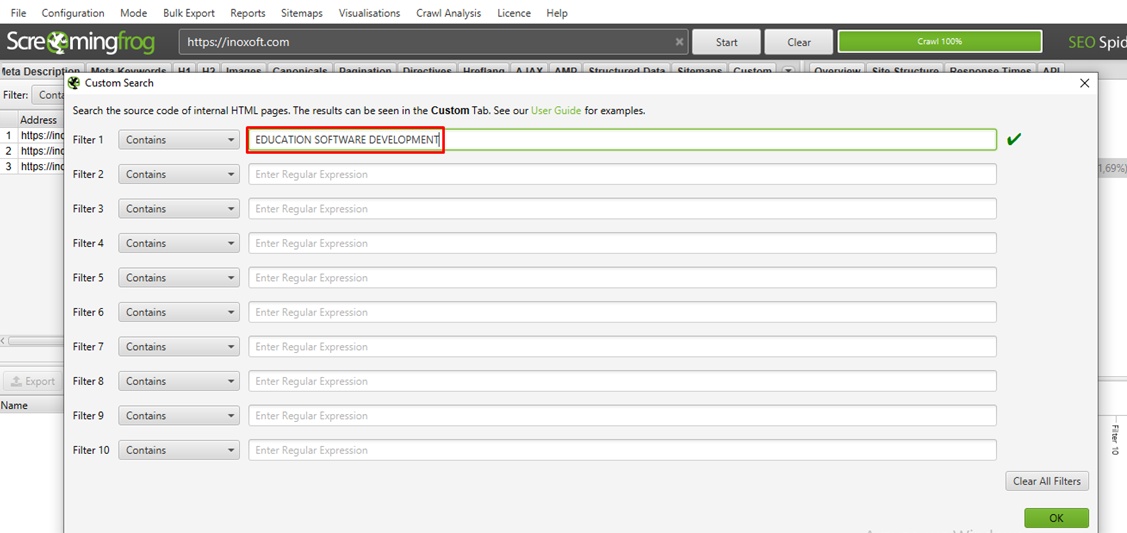
Task: Open the Mode menu
Action: pyautogui.click(x=134, y=13)
